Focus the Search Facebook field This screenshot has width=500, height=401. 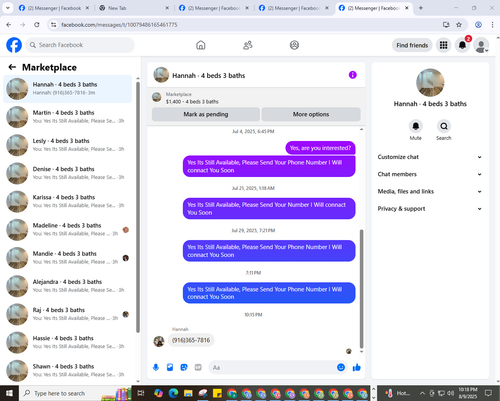point(80,45)
